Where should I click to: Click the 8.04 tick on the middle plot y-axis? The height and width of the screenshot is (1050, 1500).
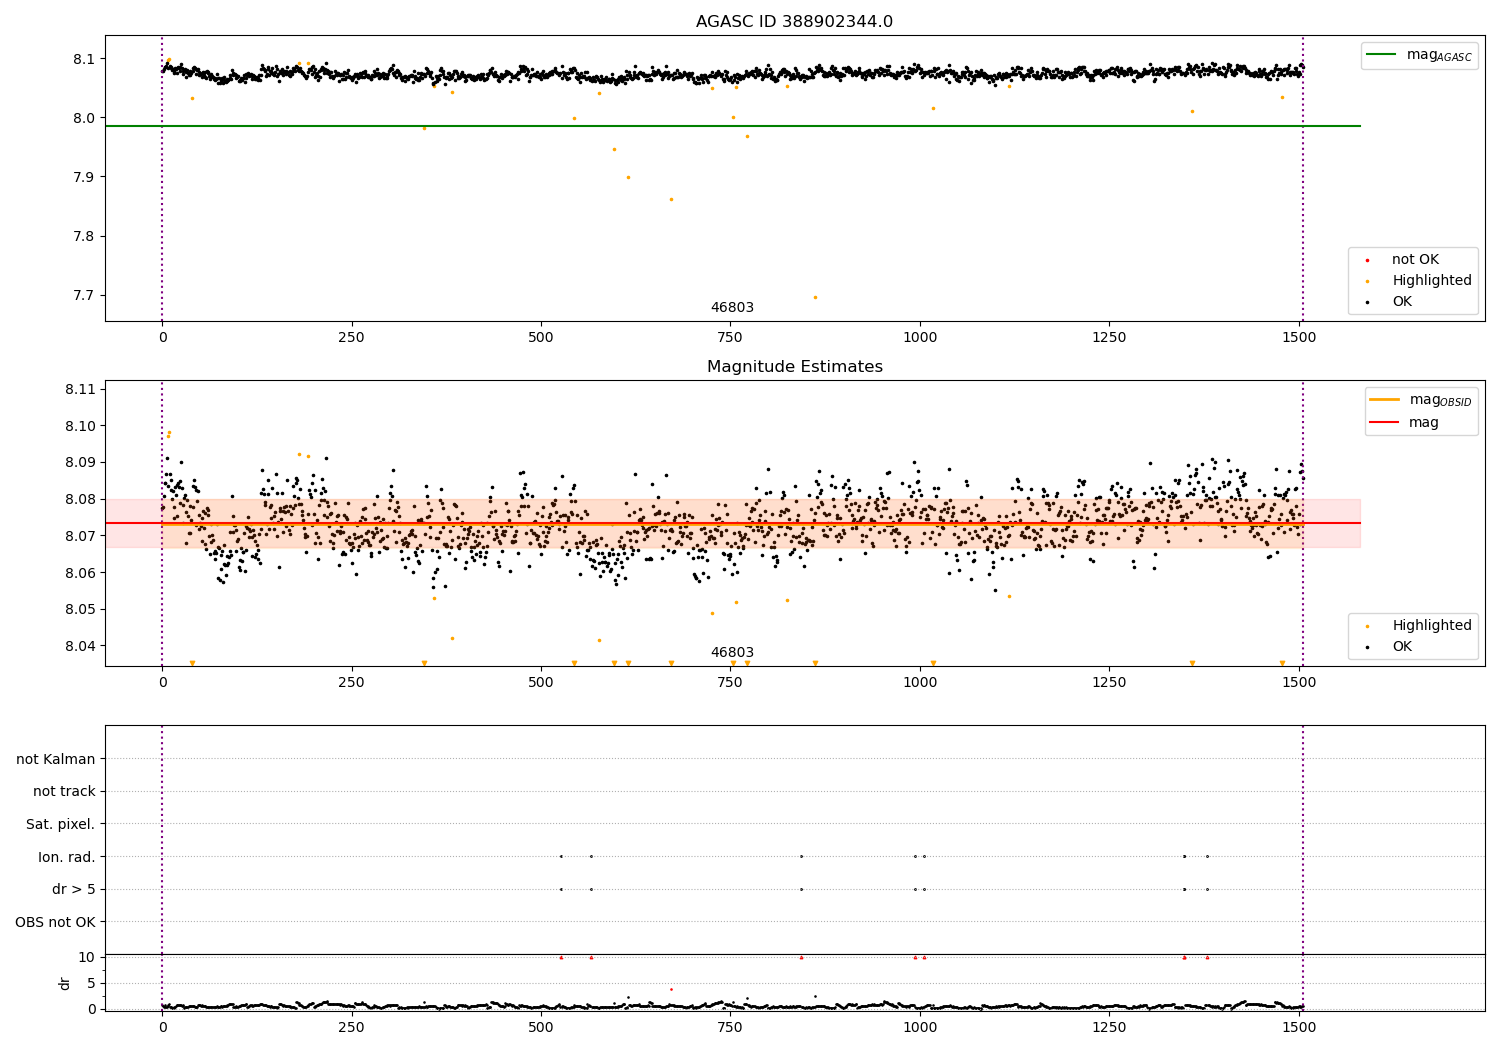tap(80, 646)
